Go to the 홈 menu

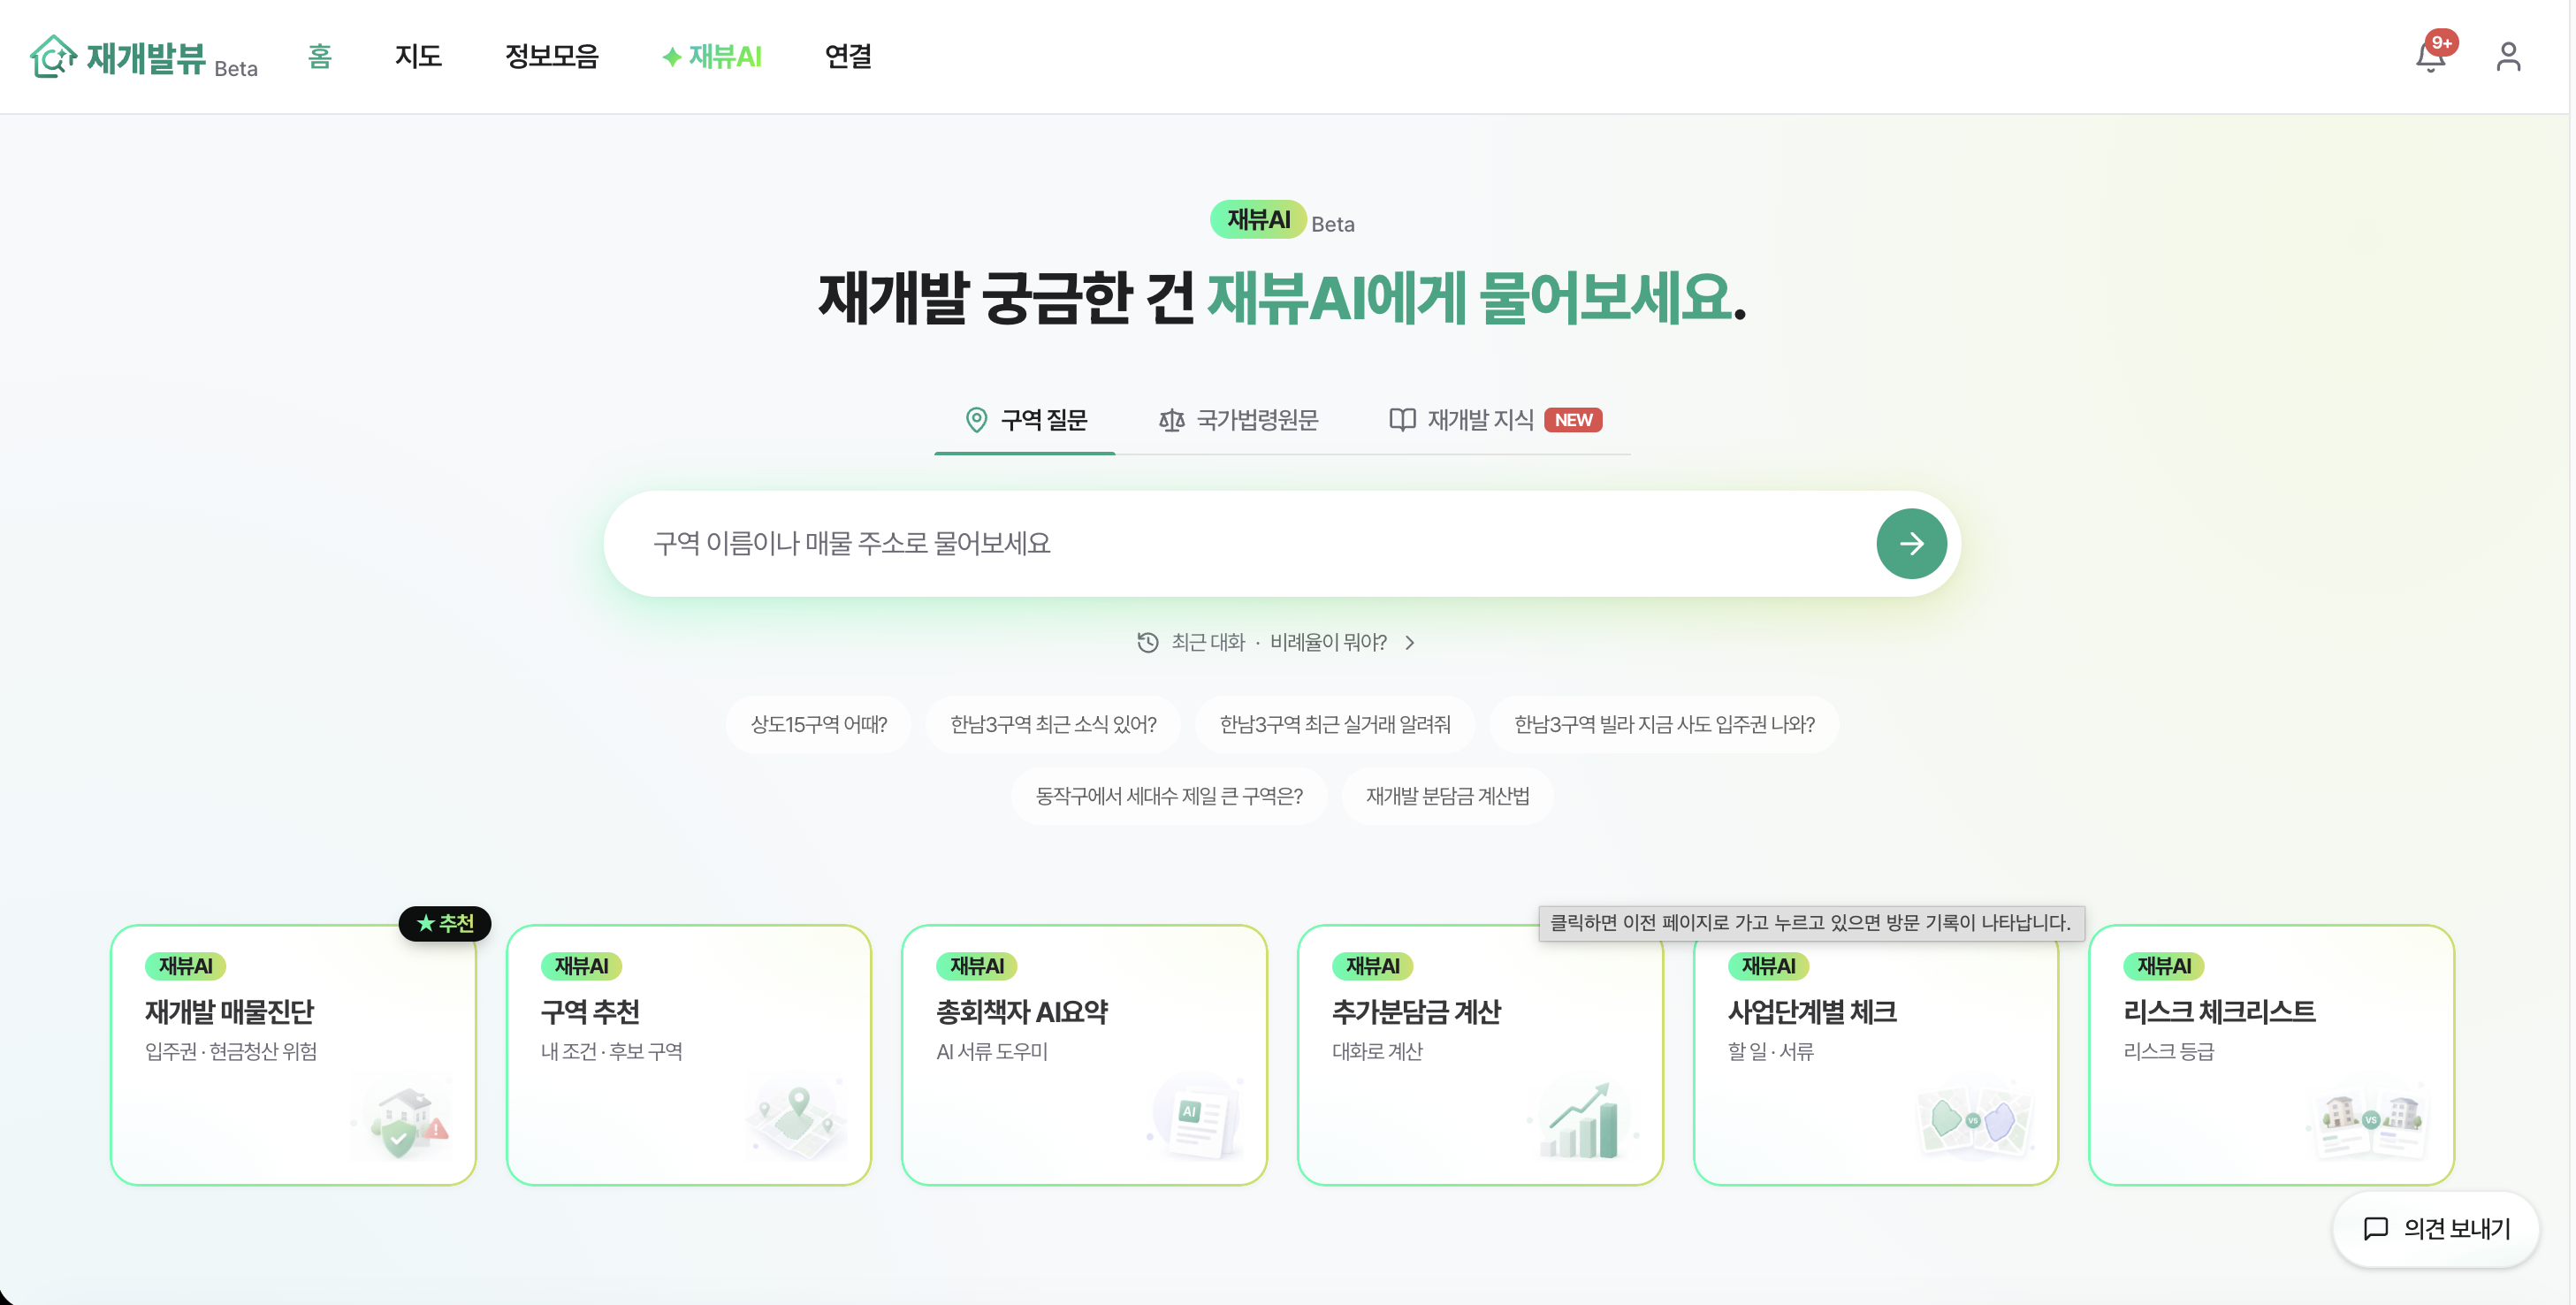(x=319, y=56)
